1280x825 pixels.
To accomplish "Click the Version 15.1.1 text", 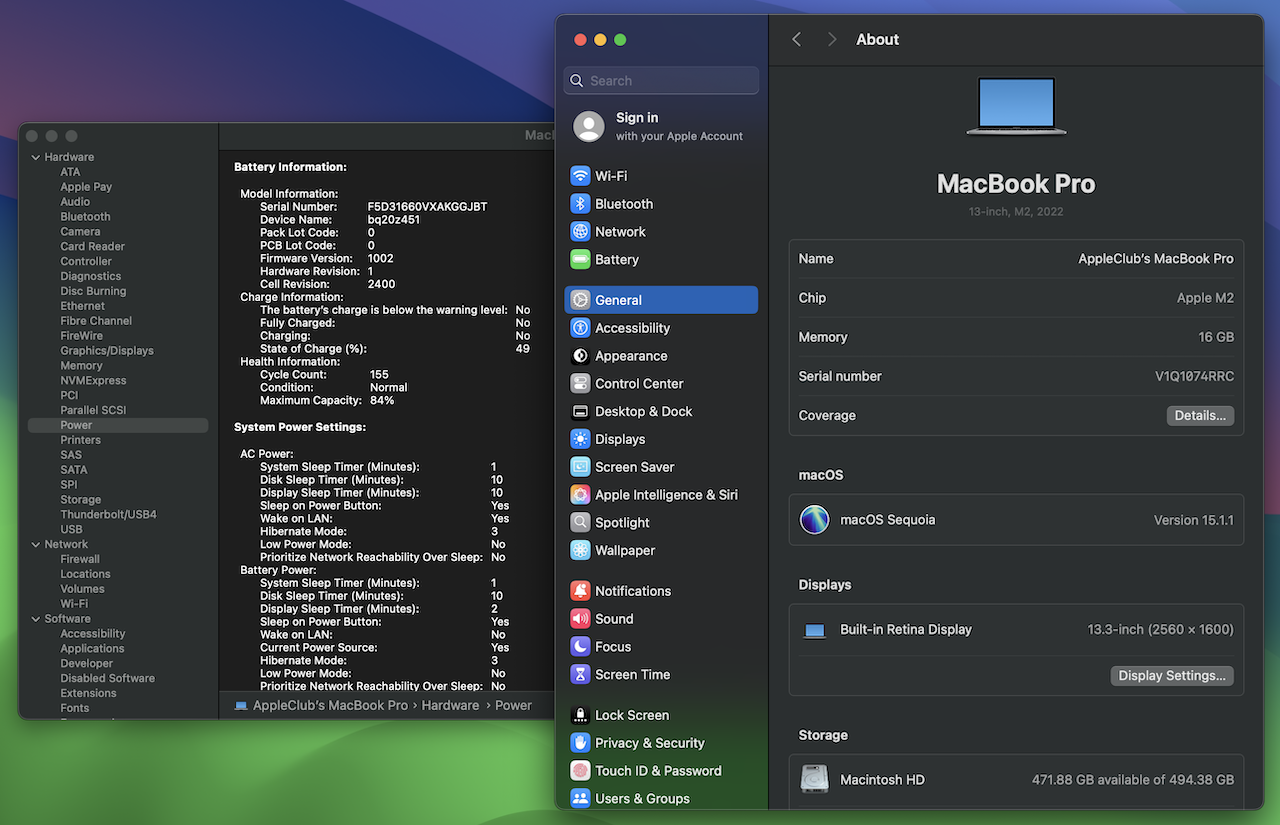I will click(1194, 521).
